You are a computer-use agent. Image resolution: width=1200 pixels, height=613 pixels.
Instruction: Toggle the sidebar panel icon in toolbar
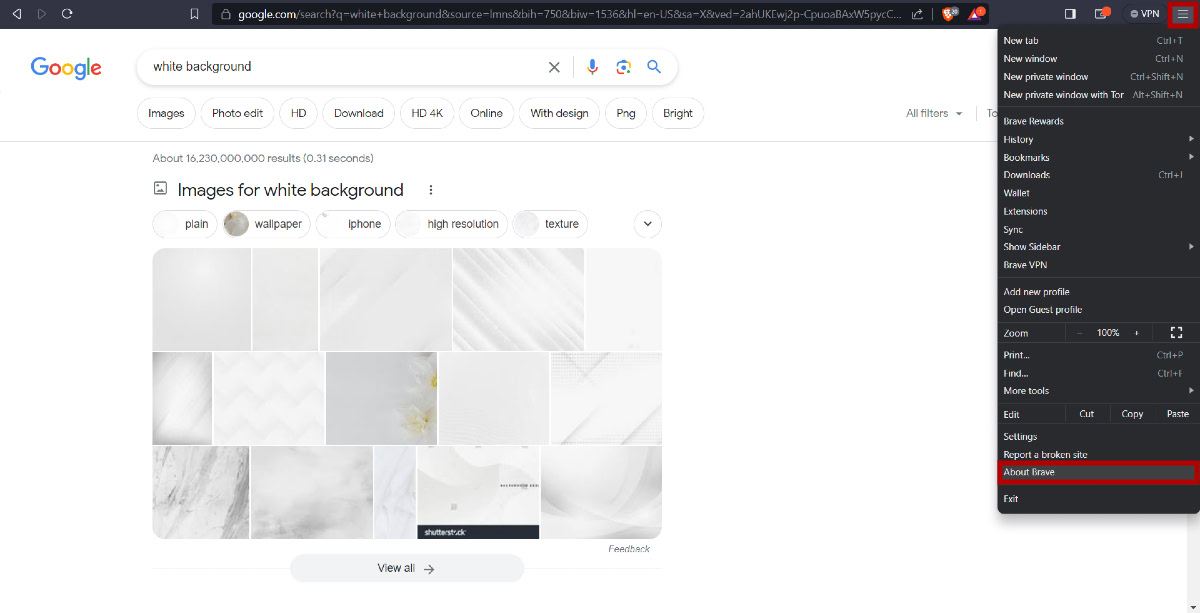point(1070,14)
